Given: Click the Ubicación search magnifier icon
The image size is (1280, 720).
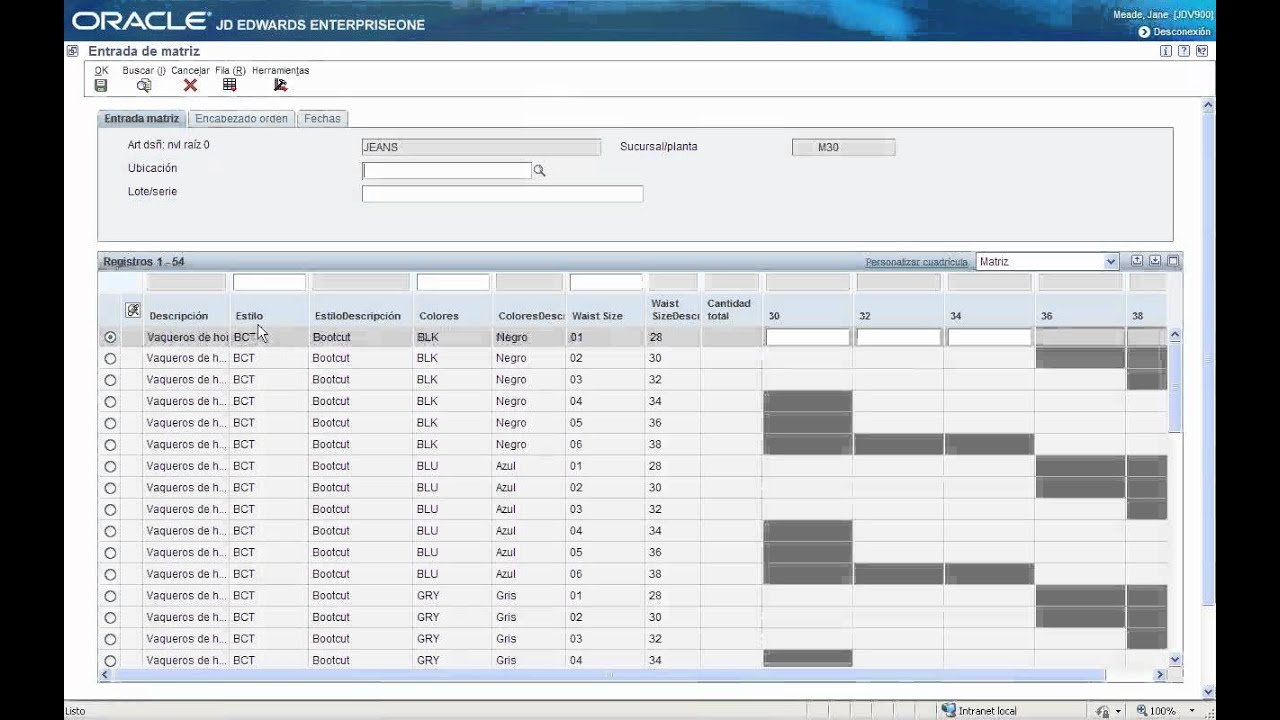Looking at the screenshot, I should pyautogui.click(x=540, y=171).
